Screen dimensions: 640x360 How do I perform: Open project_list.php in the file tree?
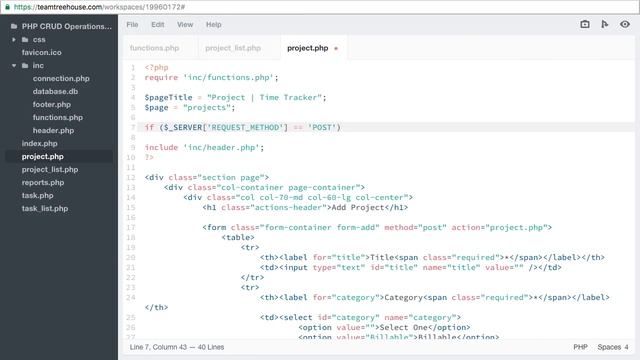pyautogui.click(x=50, y=169)
